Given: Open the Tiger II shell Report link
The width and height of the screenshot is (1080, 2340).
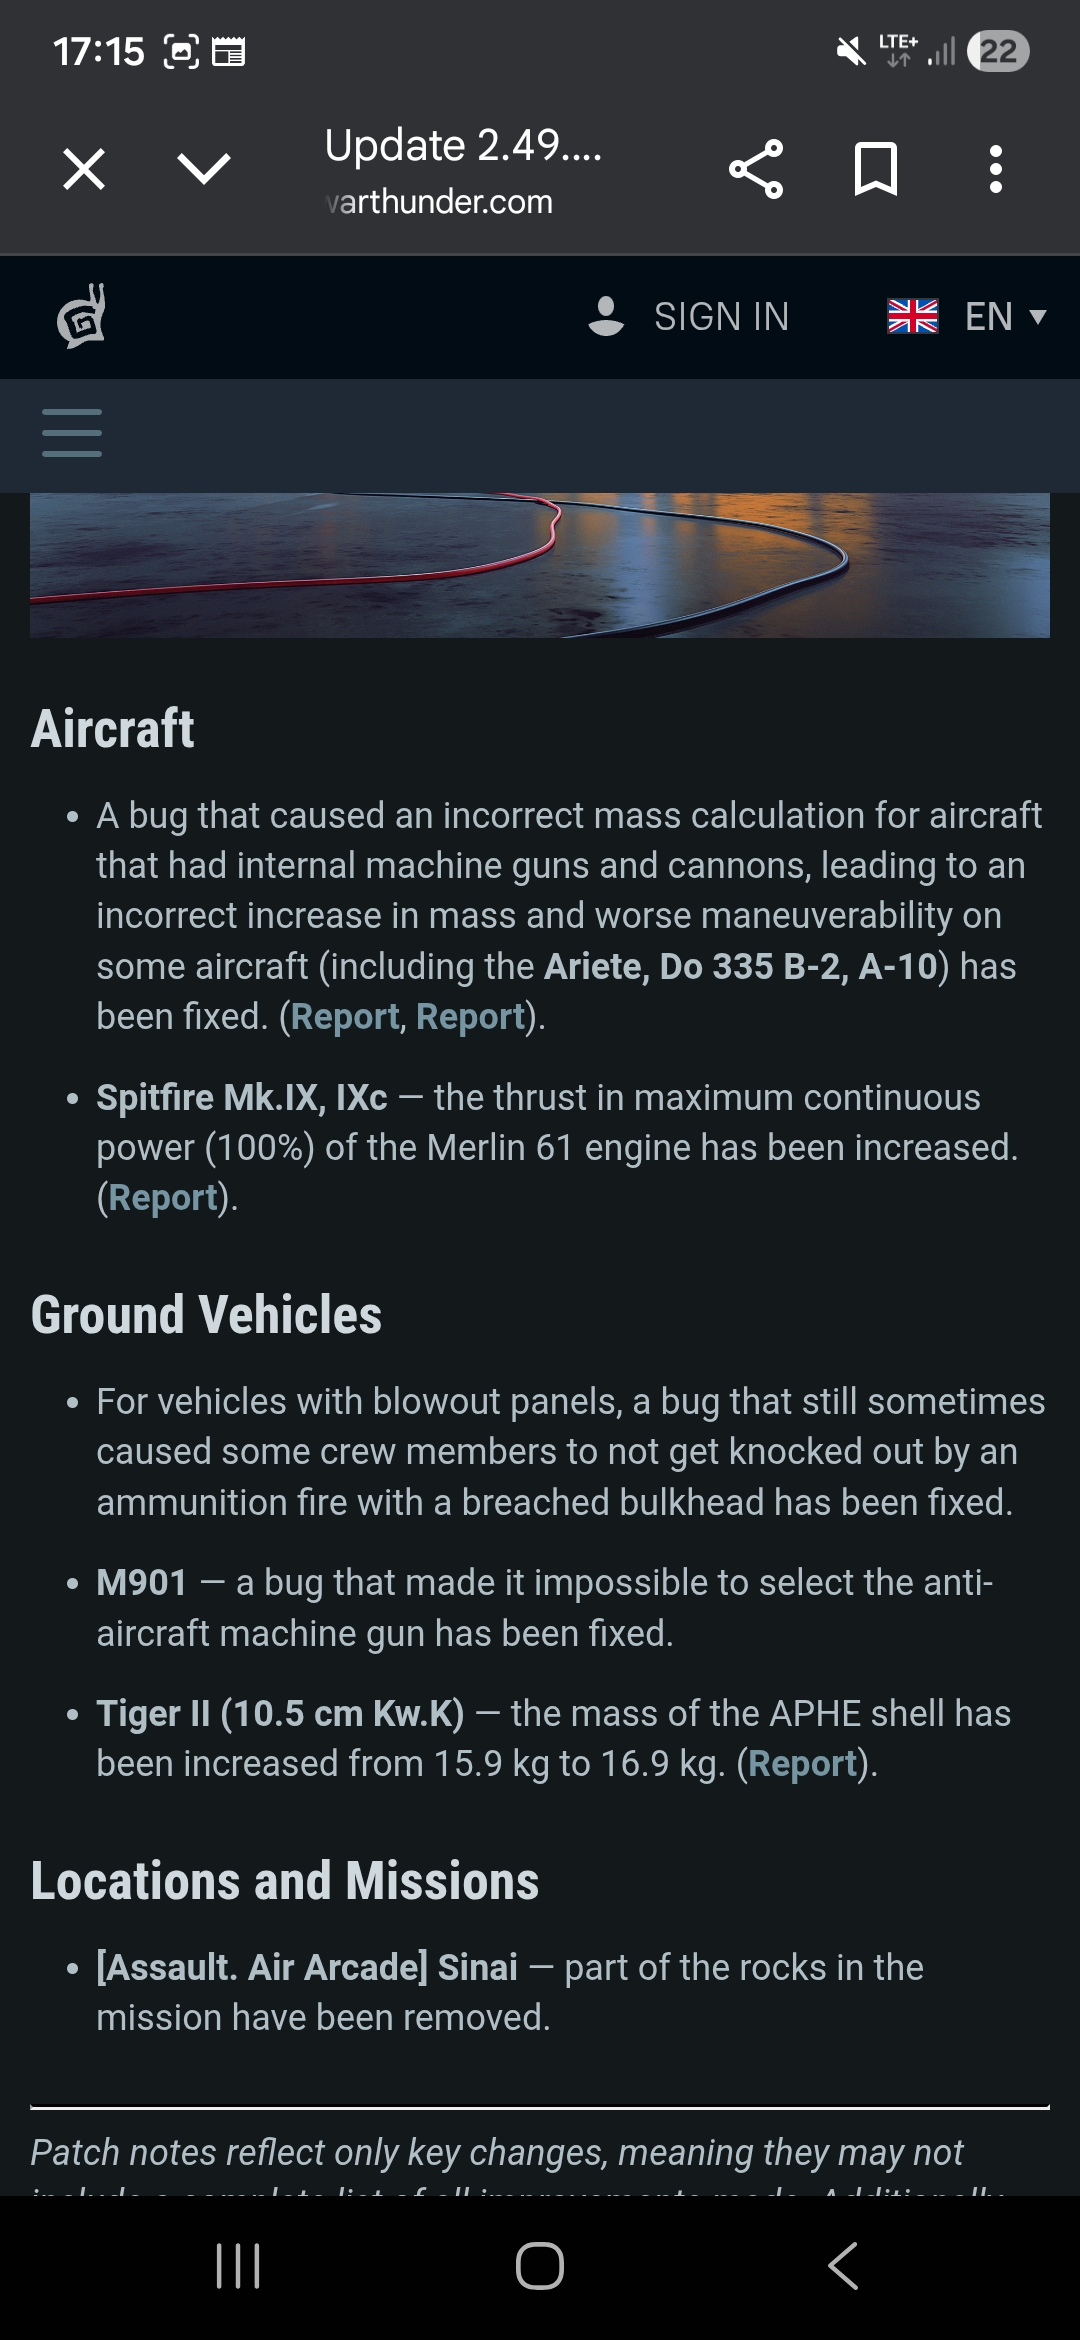Looking at the screenshot, I should (803, 1764).
